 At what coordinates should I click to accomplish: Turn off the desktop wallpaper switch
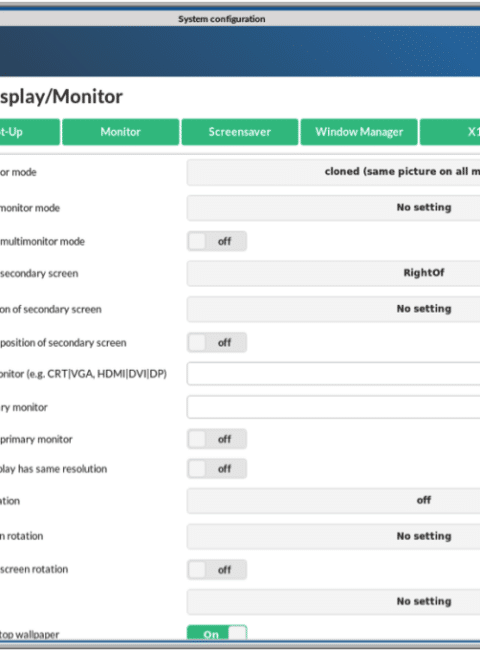click(217, 633)
